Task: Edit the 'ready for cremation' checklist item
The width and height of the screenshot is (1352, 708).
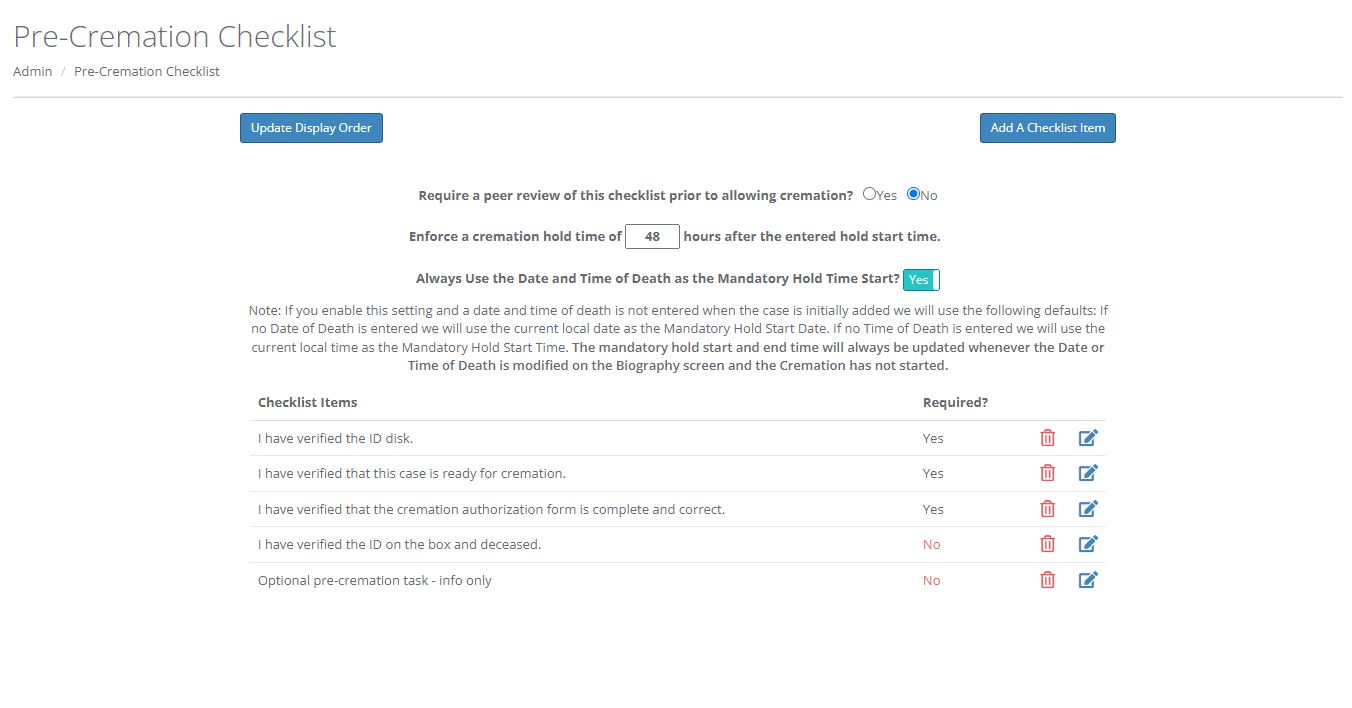Action: pyautogui.click(x=1088, y=472)
